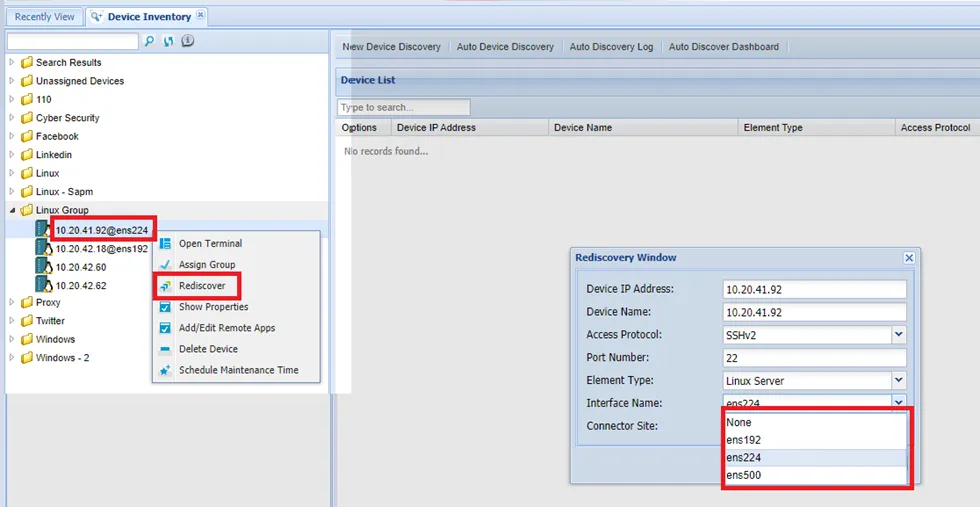Click the info icon above the device tree
The image size is (980, 507).
pyautogui.click(x=188, y=41)
